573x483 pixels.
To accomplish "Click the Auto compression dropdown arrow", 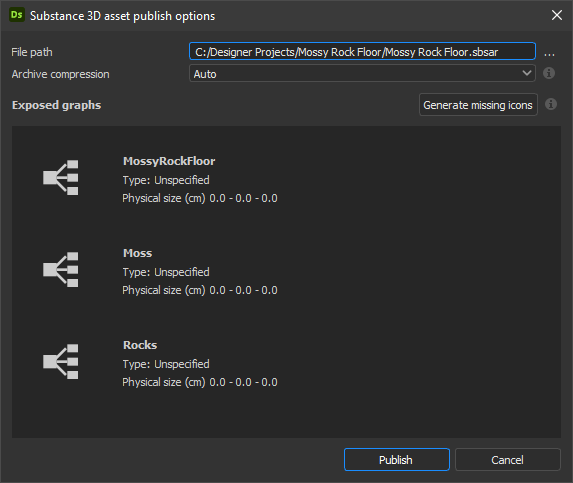I will point(527,73).
